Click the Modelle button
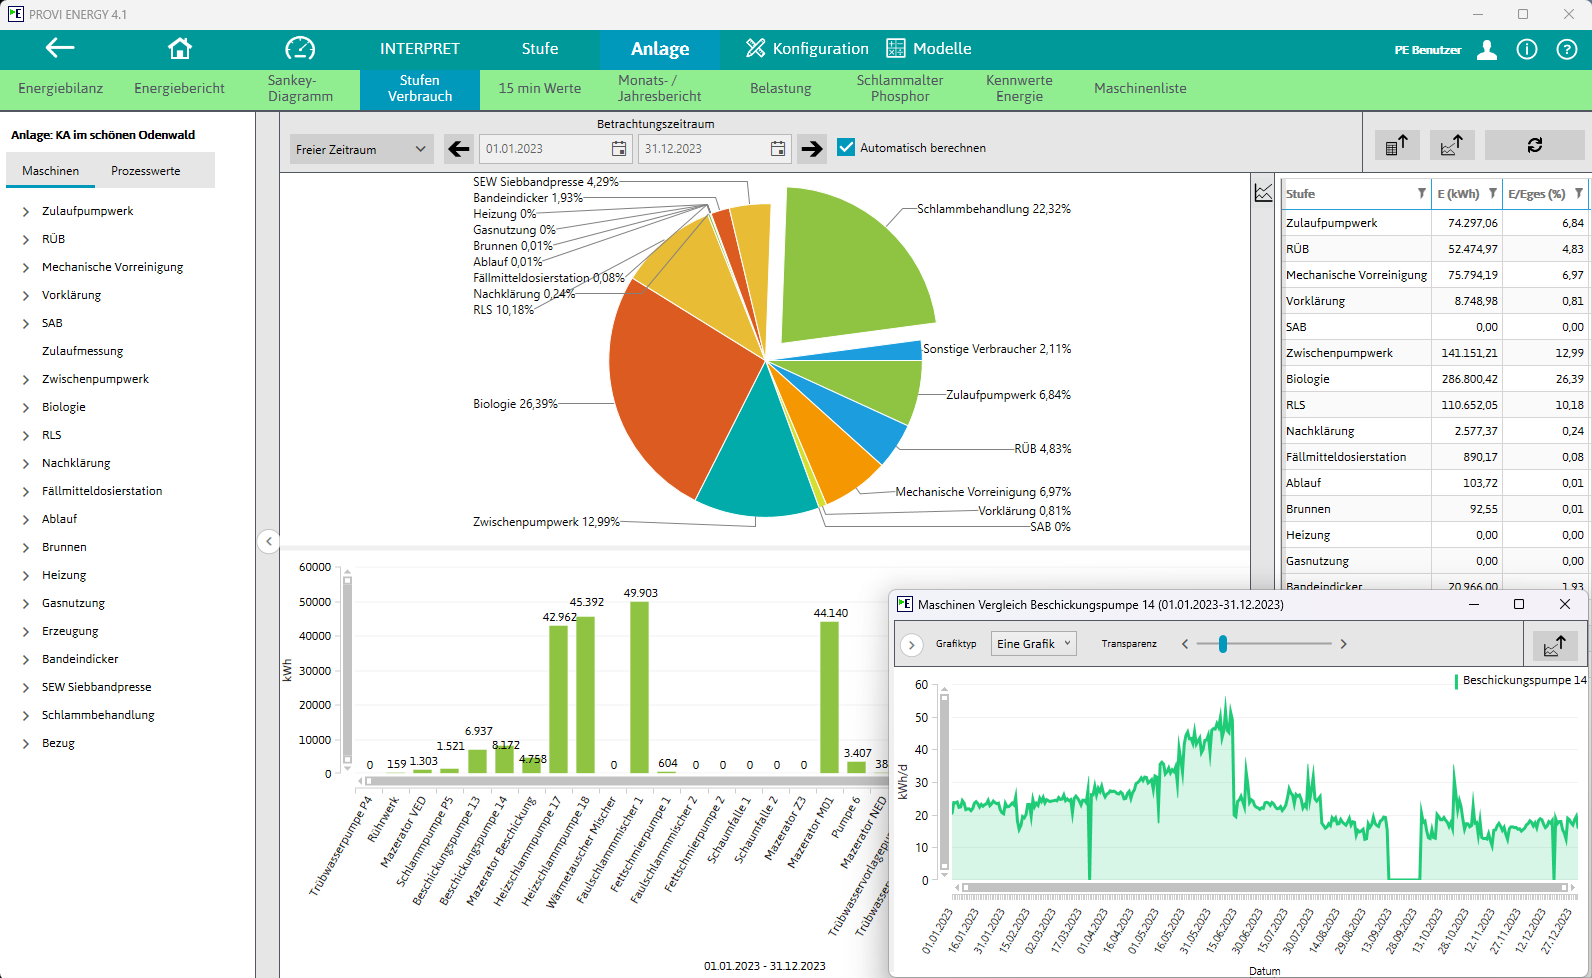This screenshot has width=1592, height=978. 929,49
